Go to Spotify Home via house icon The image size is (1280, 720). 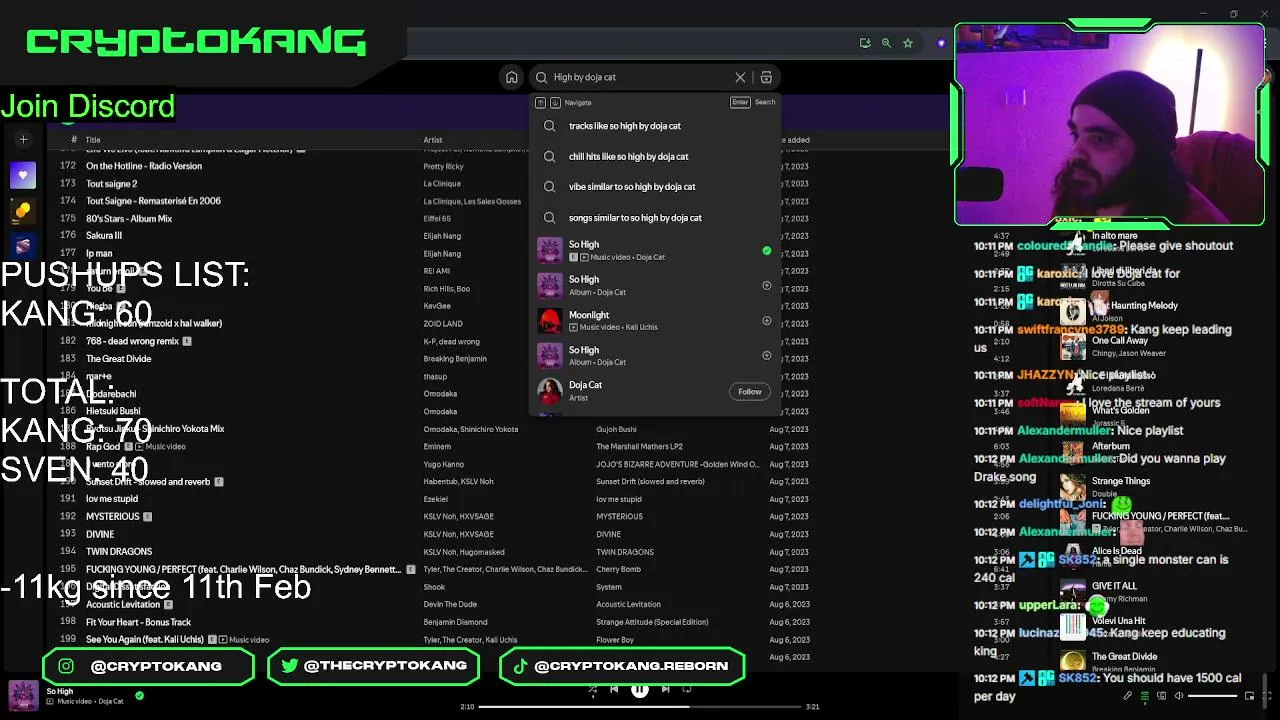pos(511,77)
